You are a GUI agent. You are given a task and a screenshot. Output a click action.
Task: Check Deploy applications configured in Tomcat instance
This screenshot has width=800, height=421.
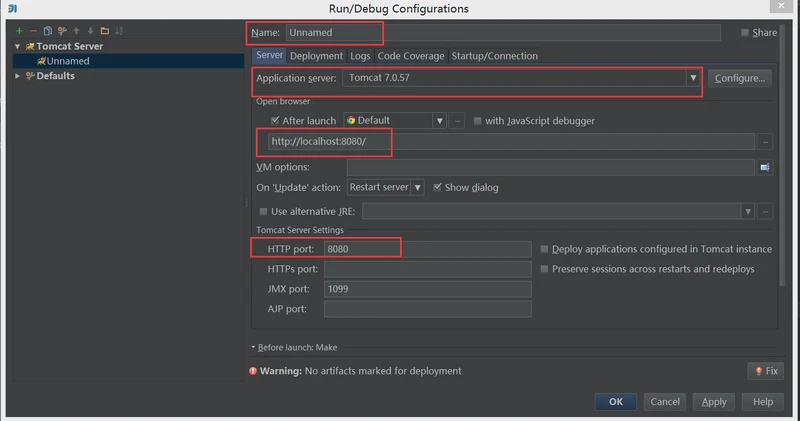pyautogui.click(x=544, y=249)
